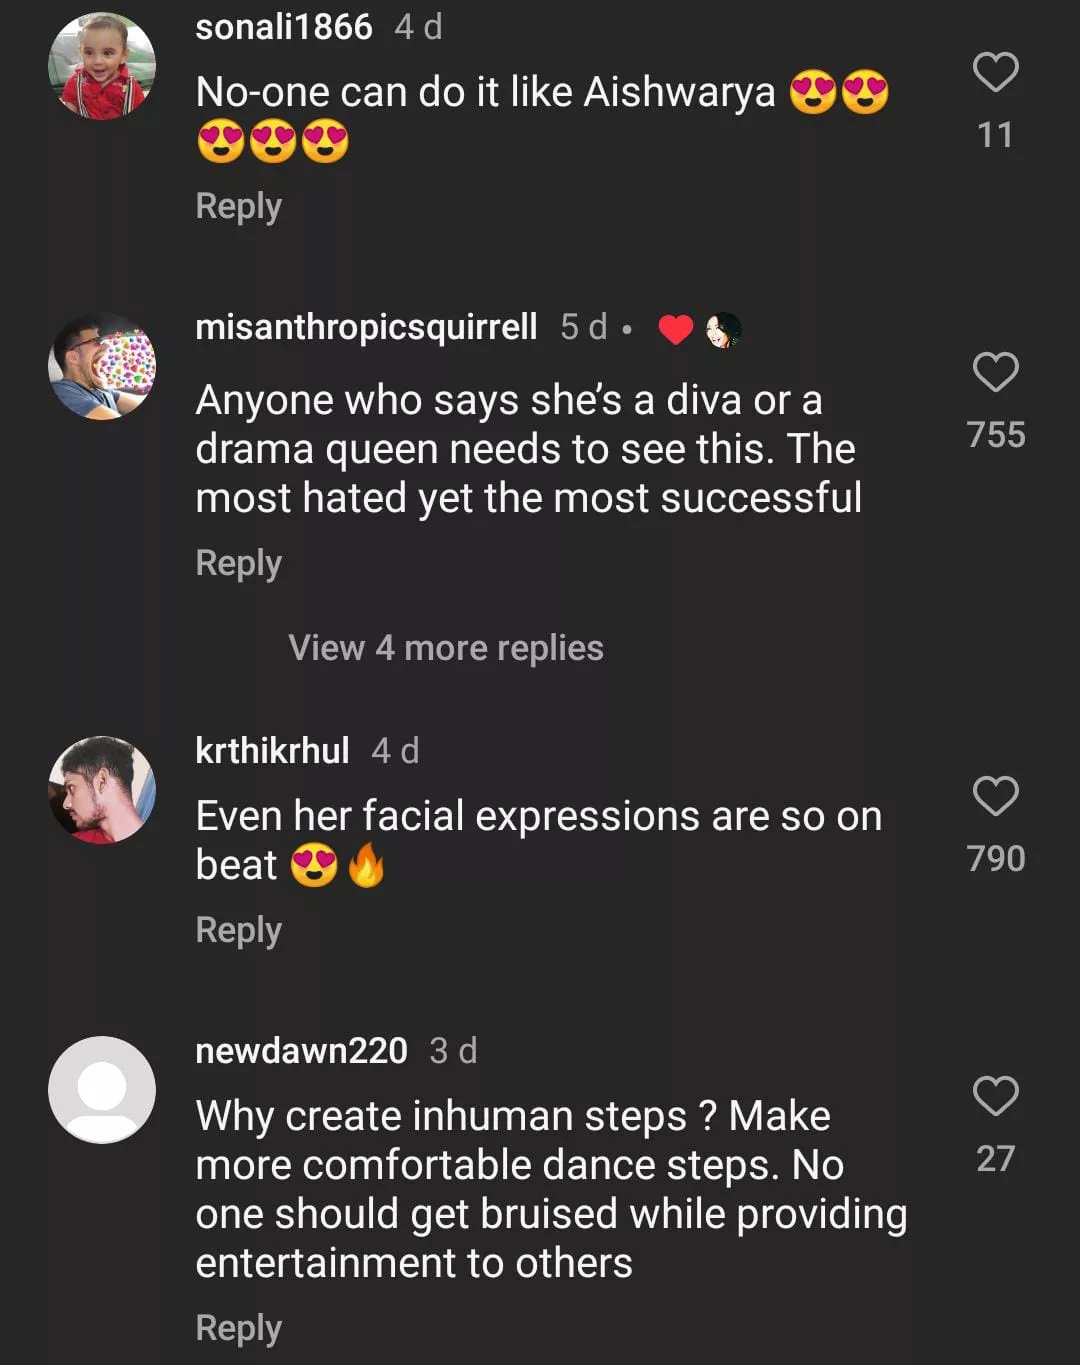
Task: Open the sonali1866 username link
Action: [284, 27]
